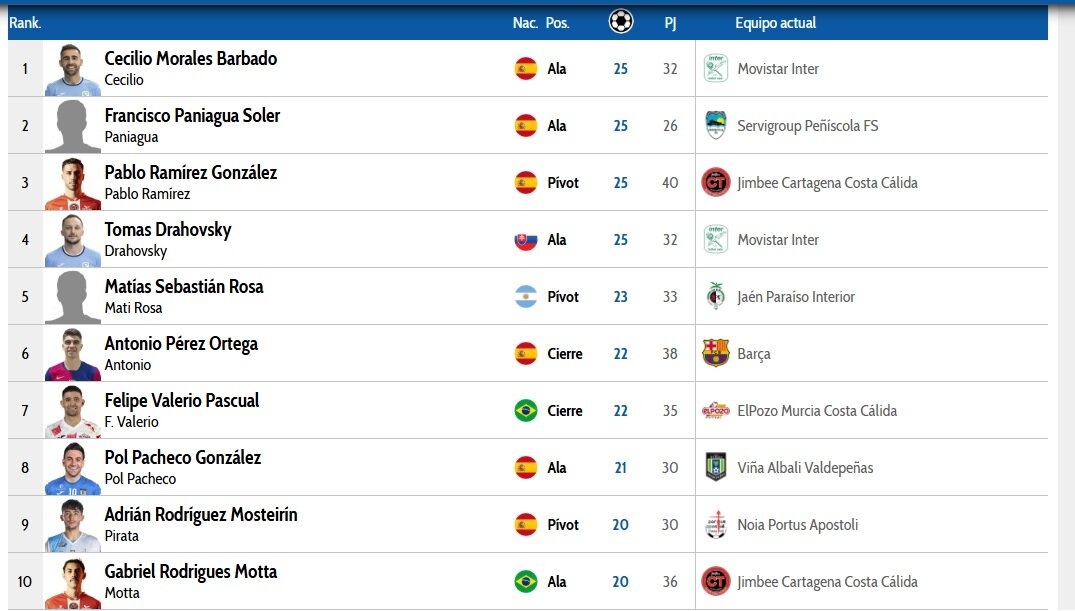Click the Argentina flag beside Mati Rosa

(526, 297)
